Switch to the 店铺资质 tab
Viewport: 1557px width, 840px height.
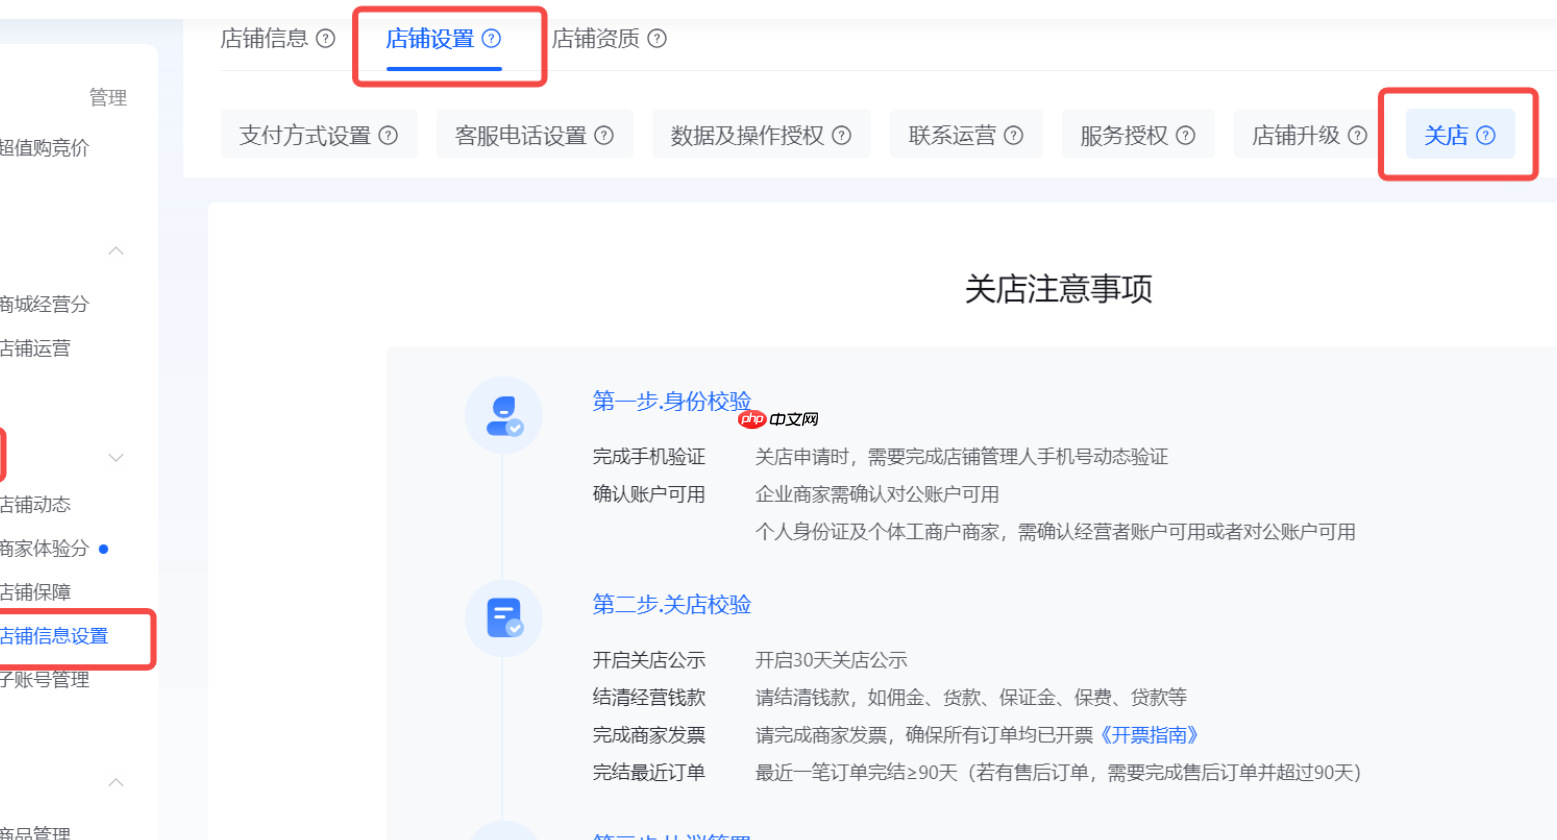(x=598, y=38)
